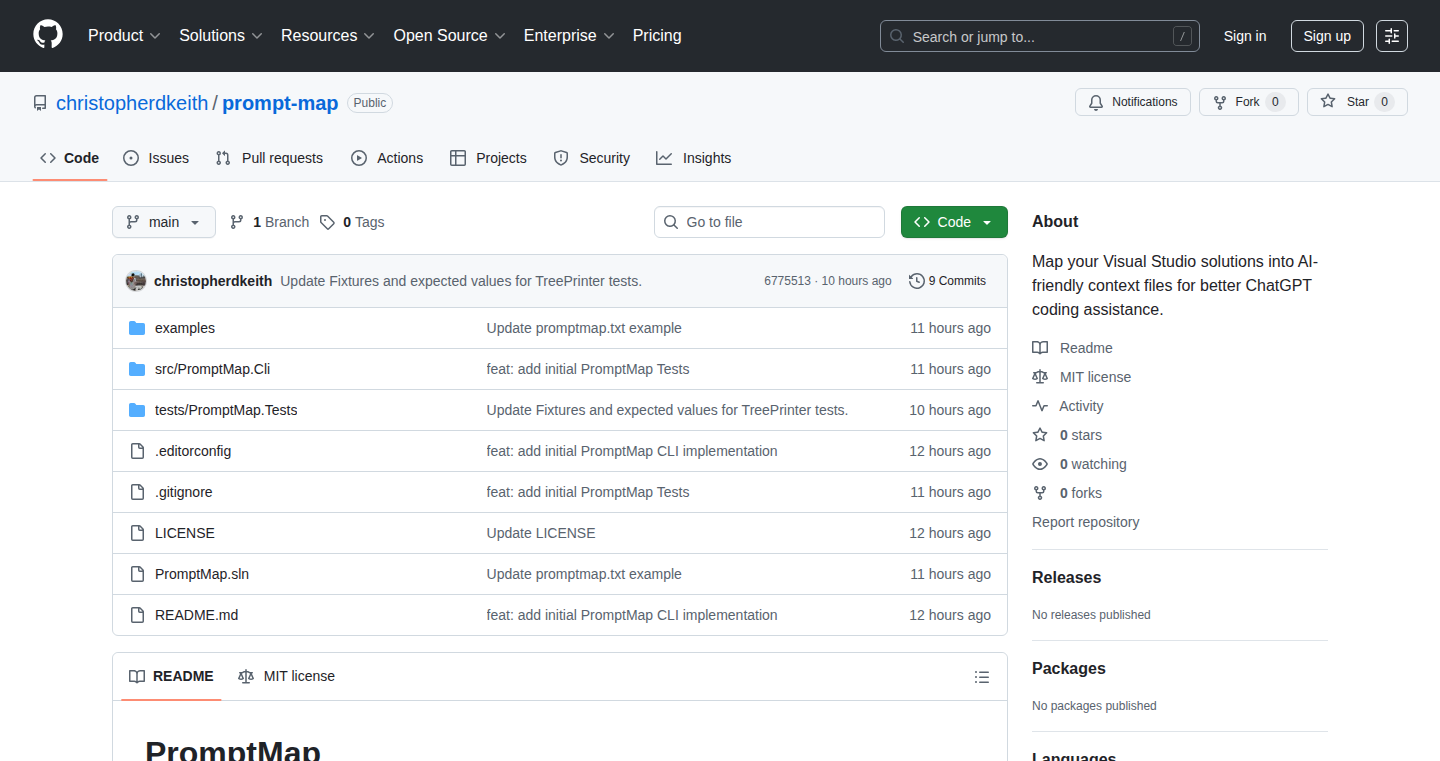This screenshot has height=761, width=1440.
Task: Click the Packages heading link
Action: tap(1069, 669)
